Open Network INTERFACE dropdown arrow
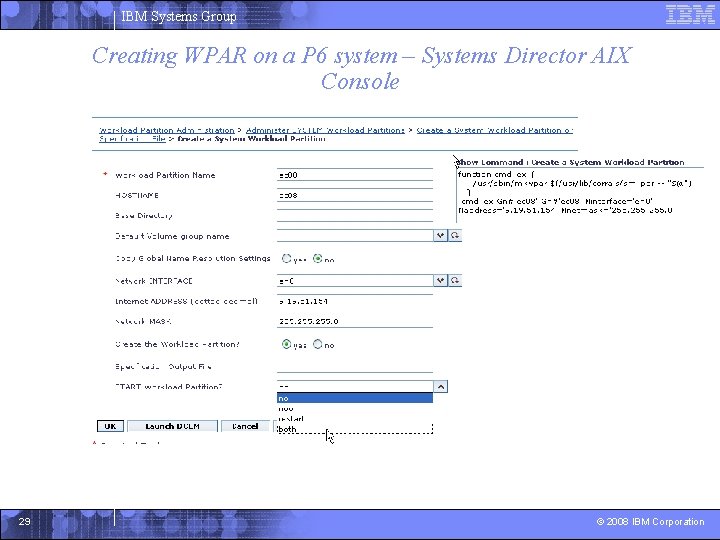The width and height of the screenshot is (720, 540). (x=440, y=280)
